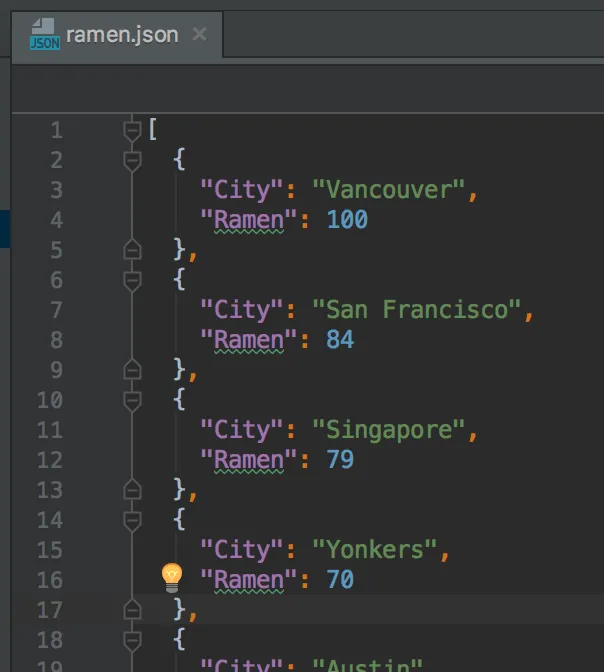Click the "Ramen" key on line 4
The image size is (604, 672).
tap(249, 219)
